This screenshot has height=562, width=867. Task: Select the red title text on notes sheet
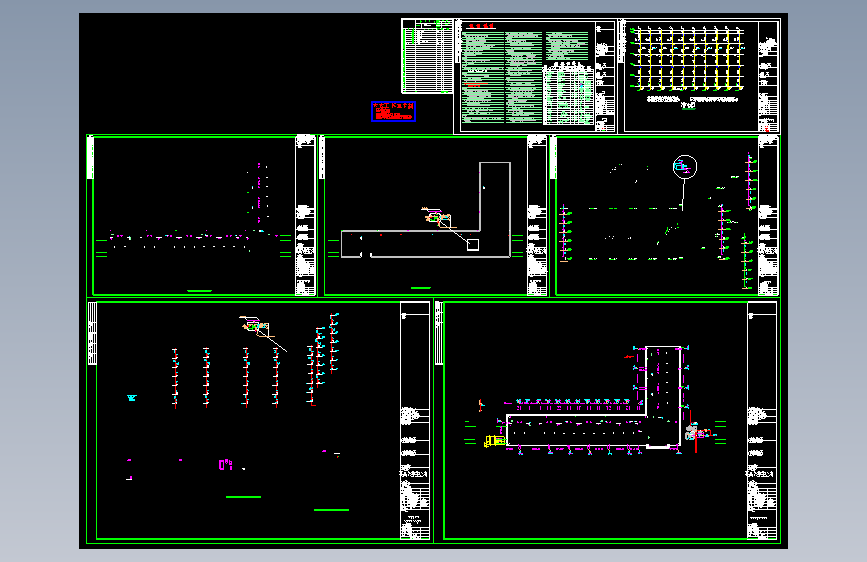tap(480, 26)
